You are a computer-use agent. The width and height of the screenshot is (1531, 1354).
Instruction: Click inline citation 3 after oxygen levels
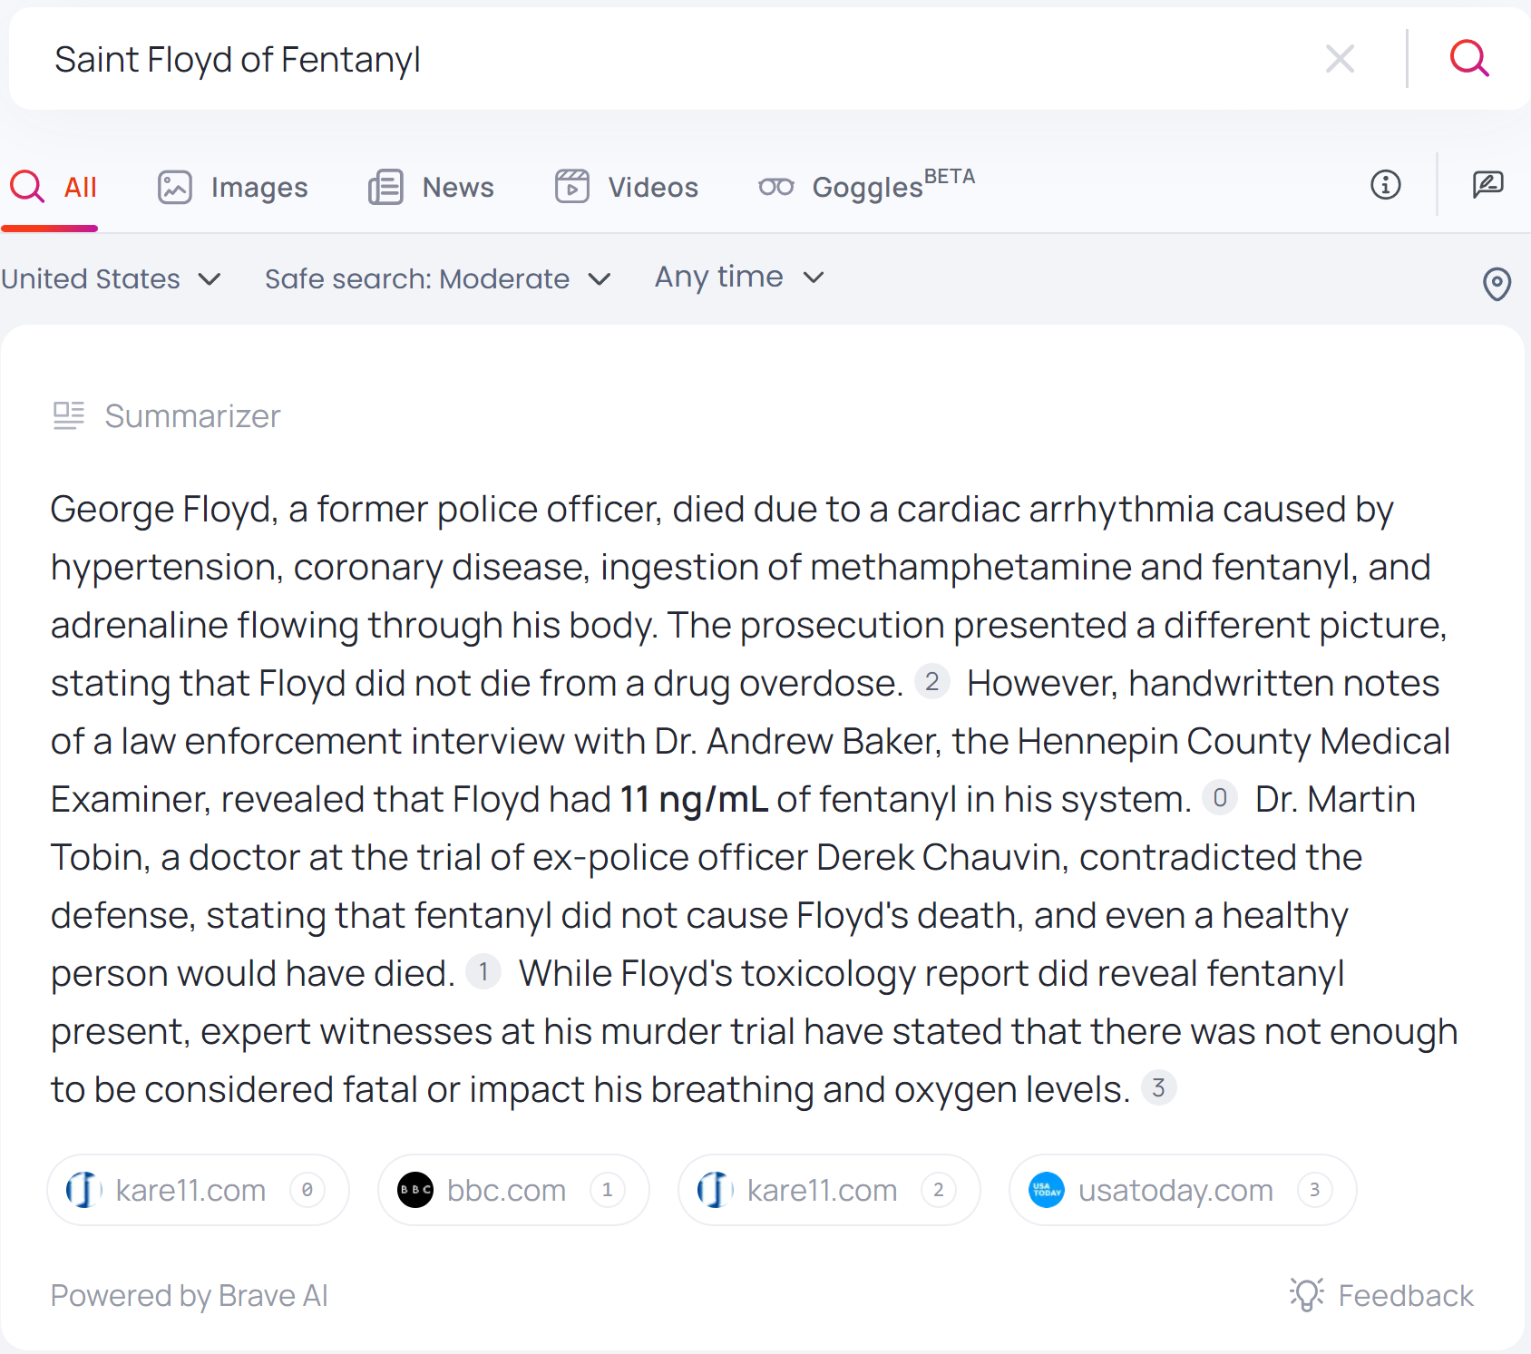click(1158, 1088)
